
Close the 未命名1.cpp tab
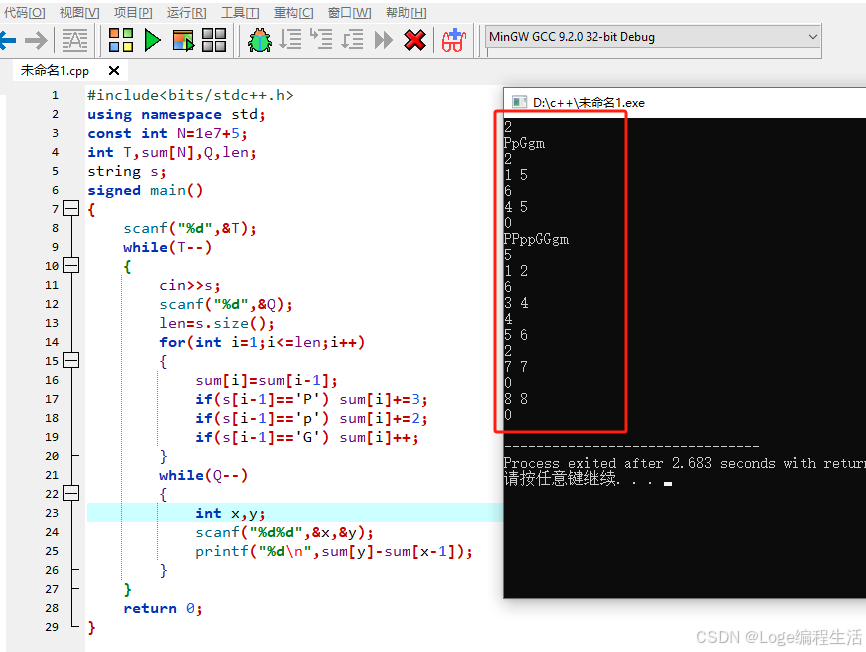(114, 71)
